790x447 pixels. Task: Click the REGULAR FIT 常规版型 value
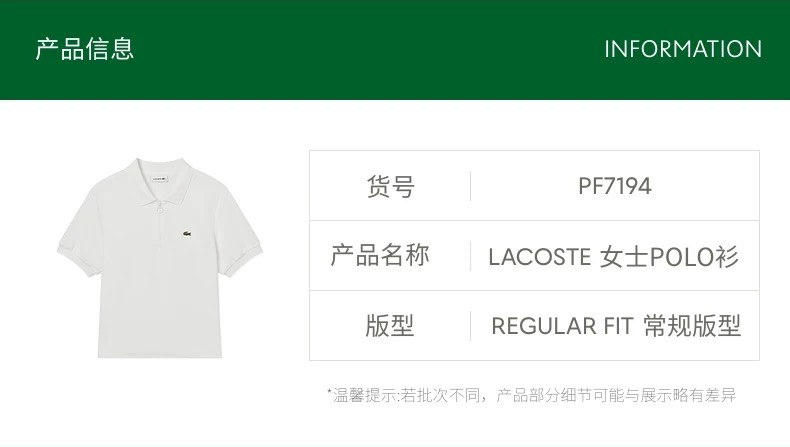(x=616, y=326)
